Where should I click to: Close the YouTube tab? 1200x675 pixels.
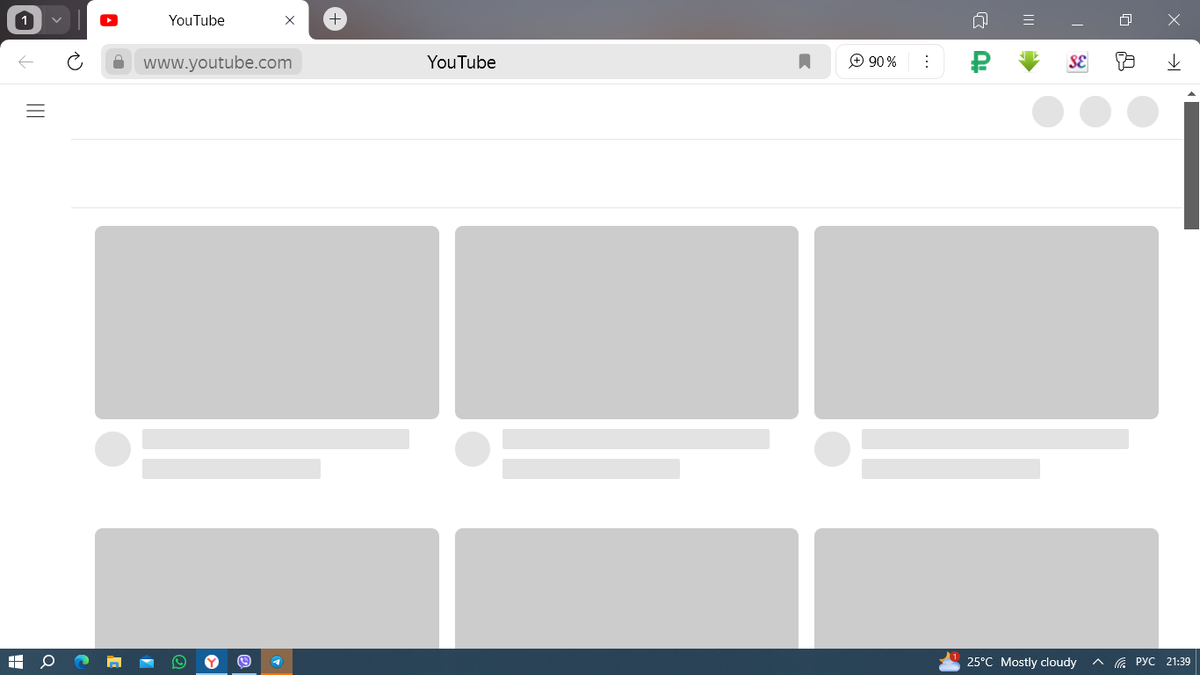(289, 20)
